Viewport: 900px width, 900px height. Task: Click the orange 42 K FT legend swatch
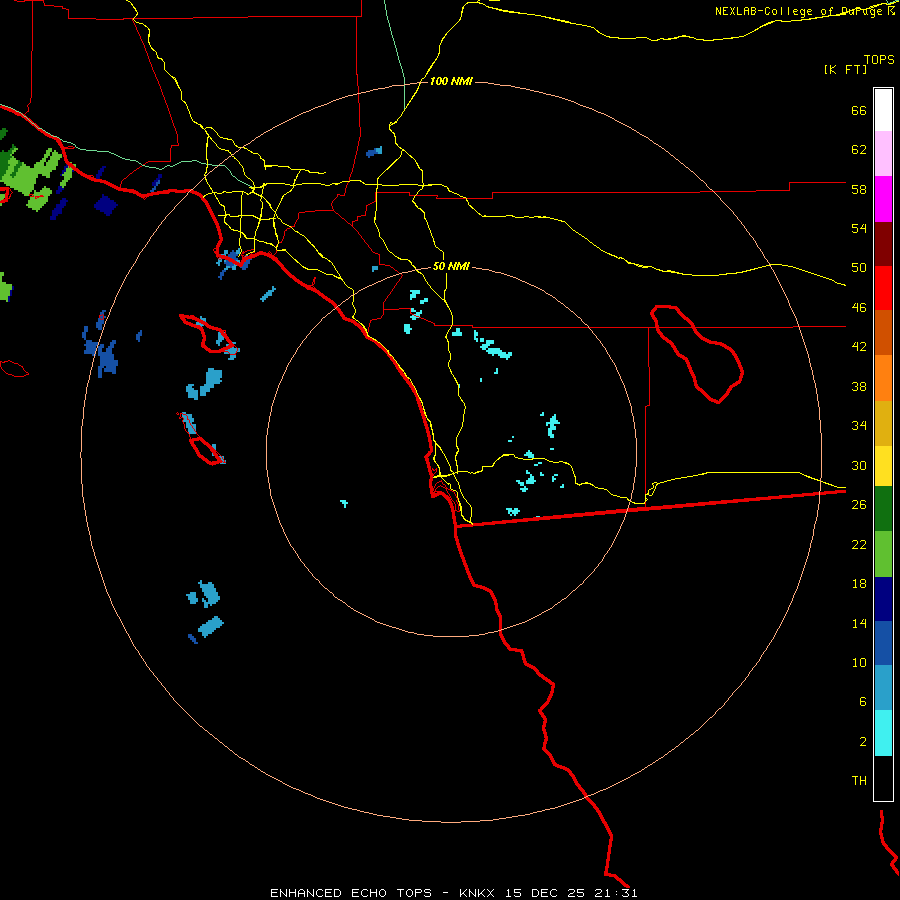click(883, 378)
